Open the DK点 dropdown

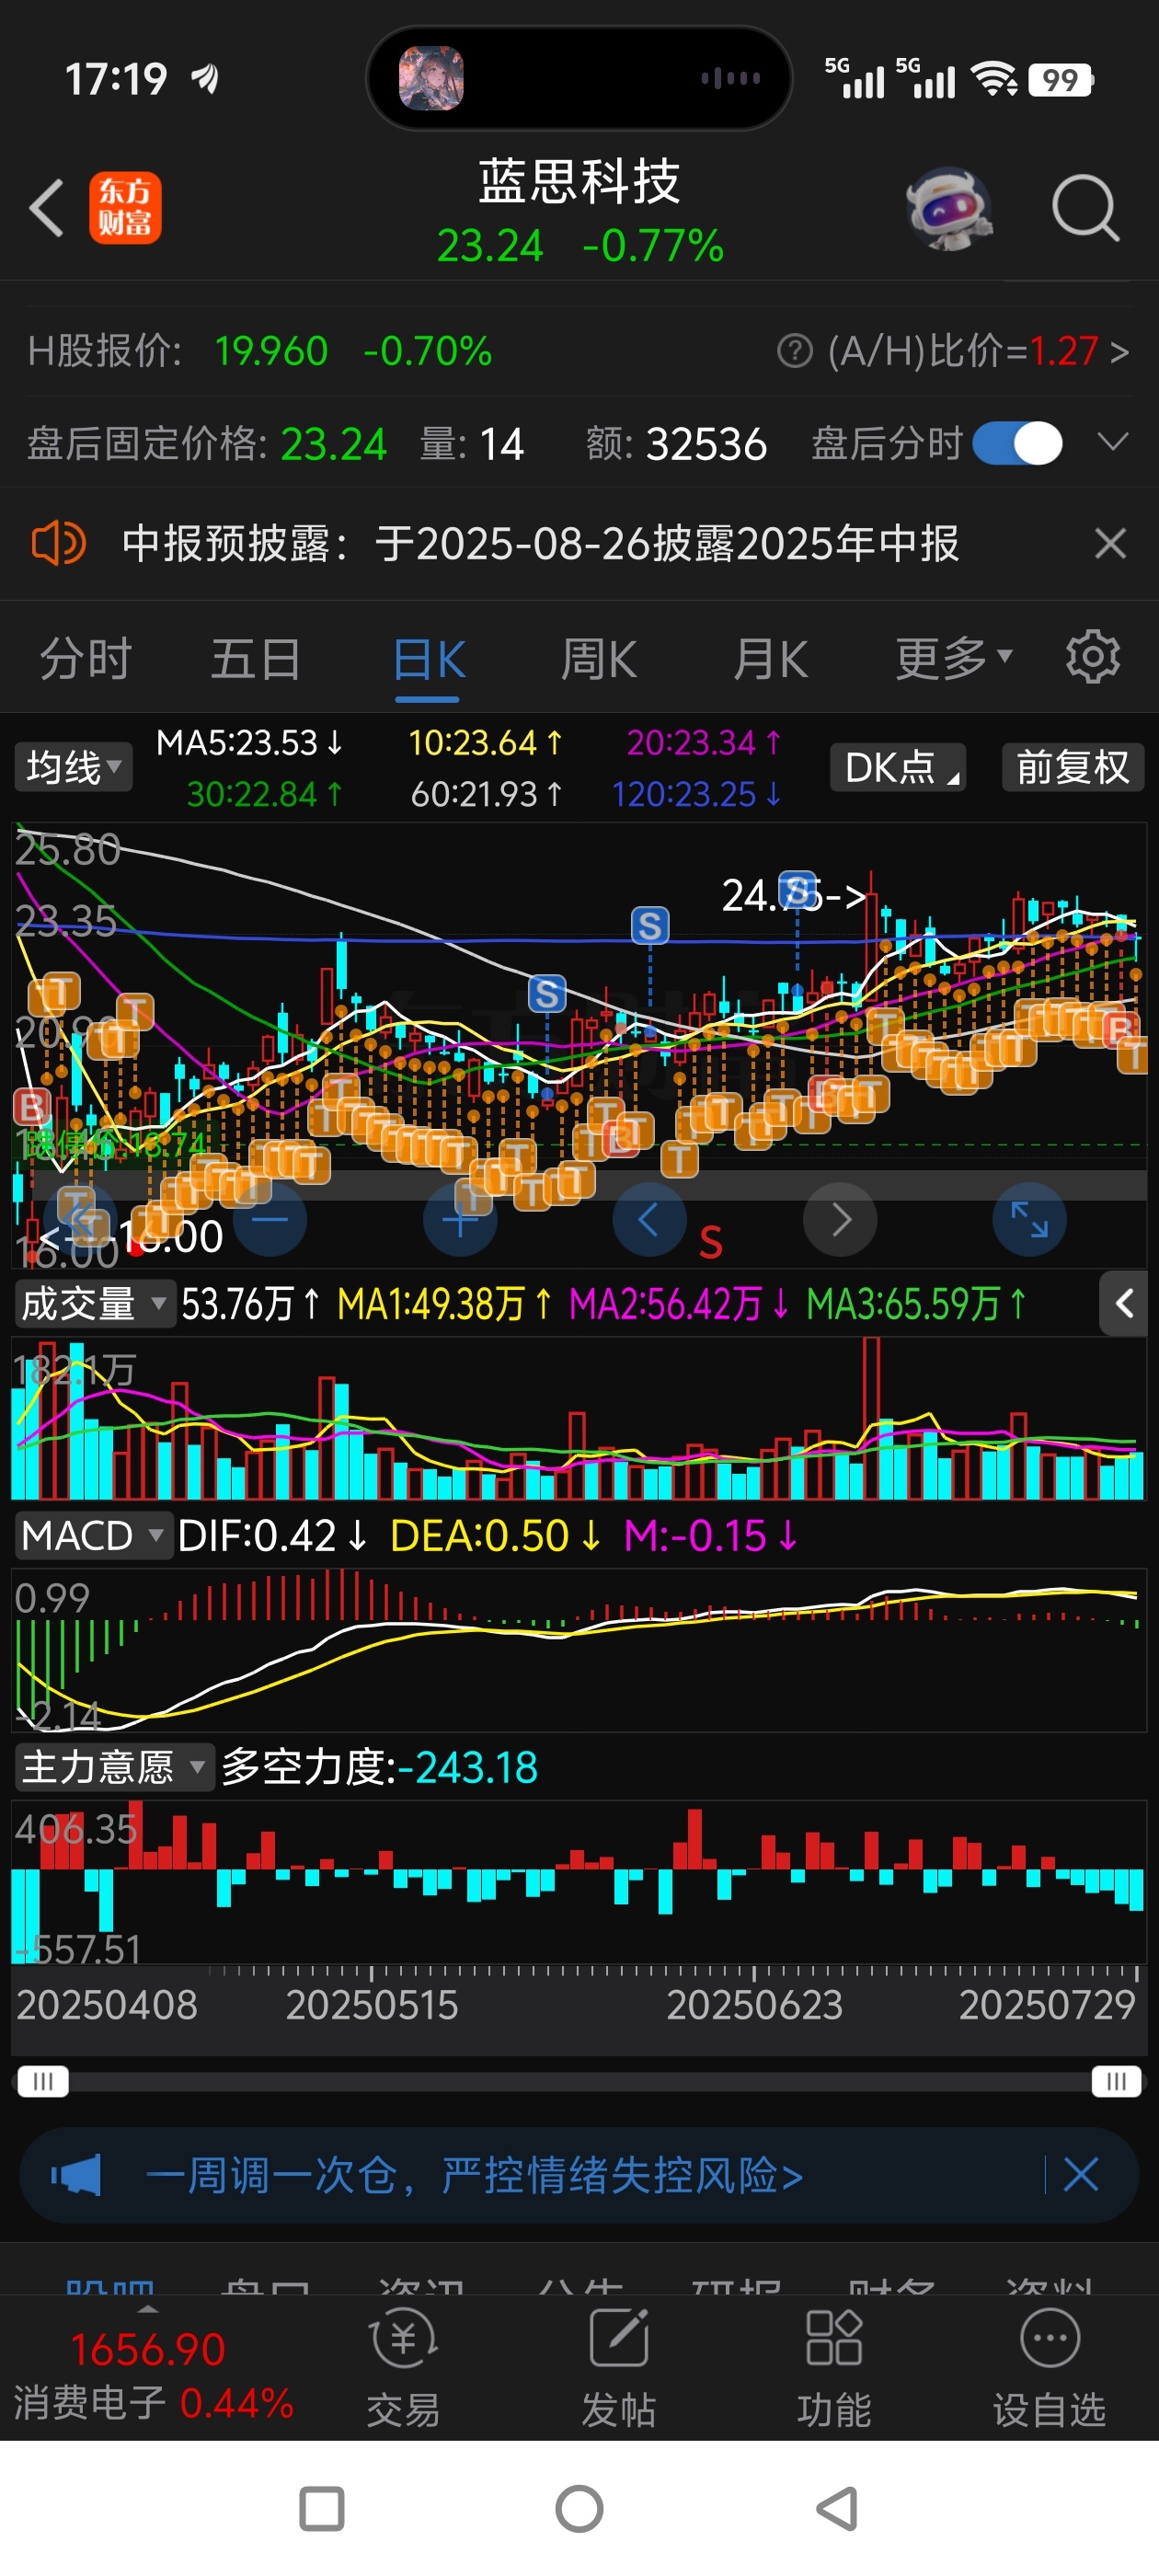[898, 767]
